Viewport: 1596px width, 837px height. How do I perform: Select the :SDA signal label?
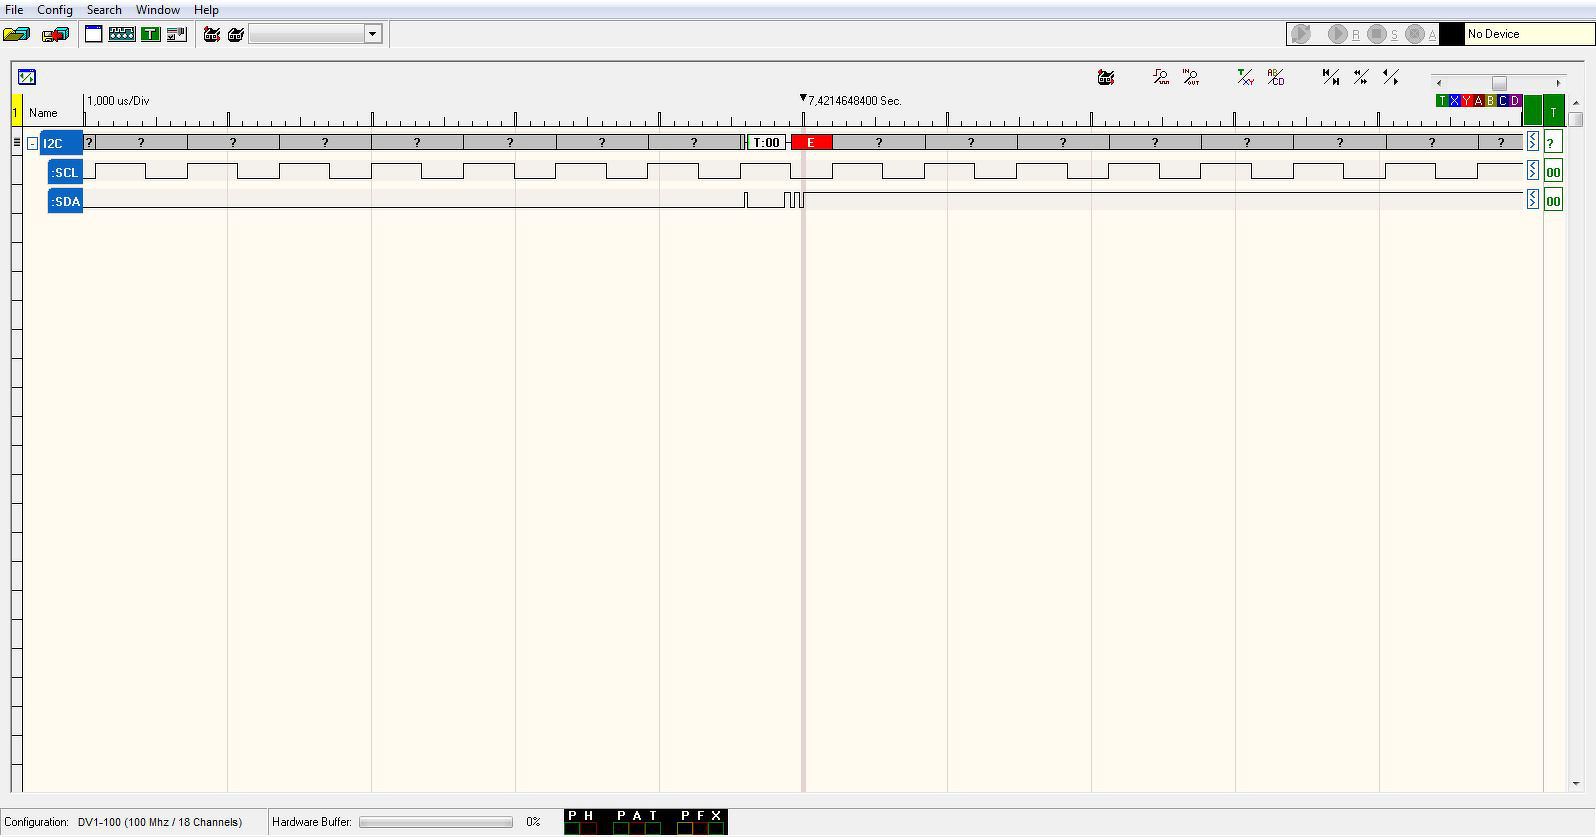coord(65,201)
